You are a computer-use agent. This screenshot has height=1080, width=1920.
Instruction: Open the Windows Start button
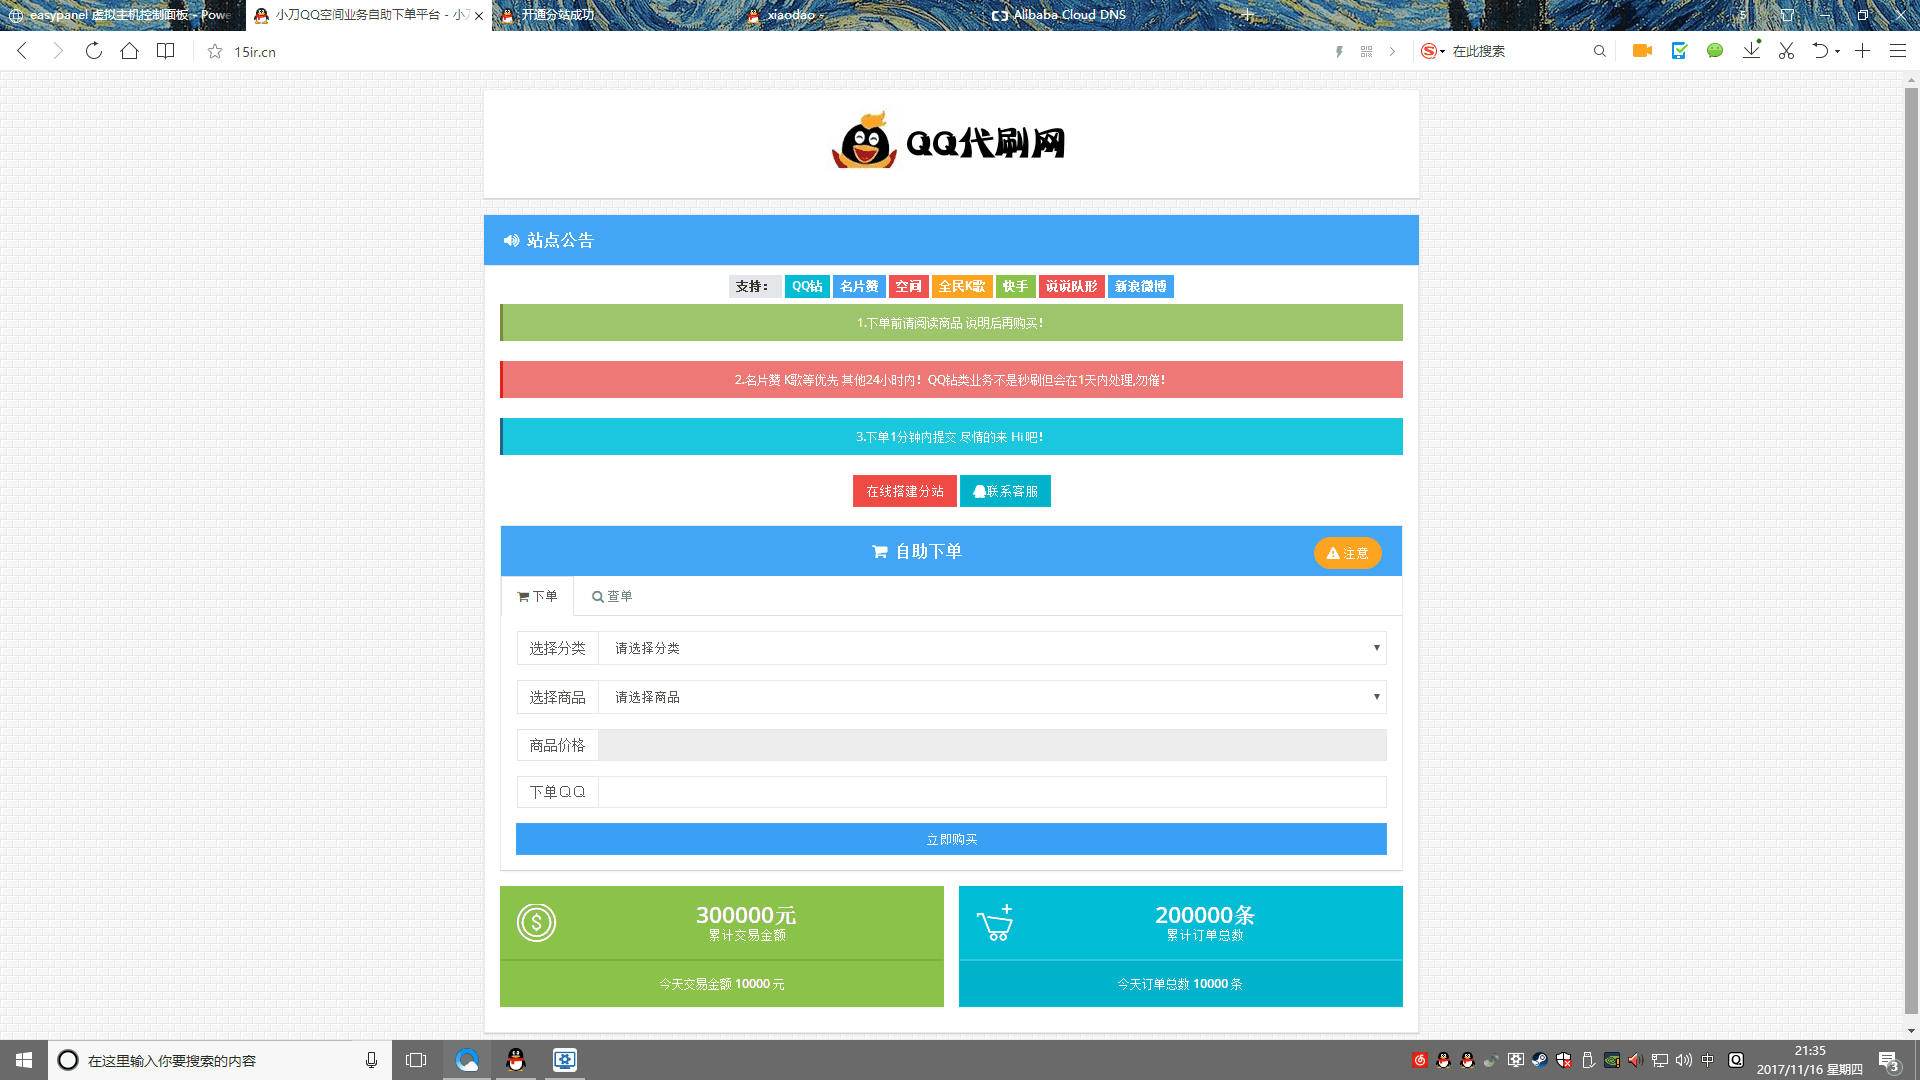click(24, 1060)
